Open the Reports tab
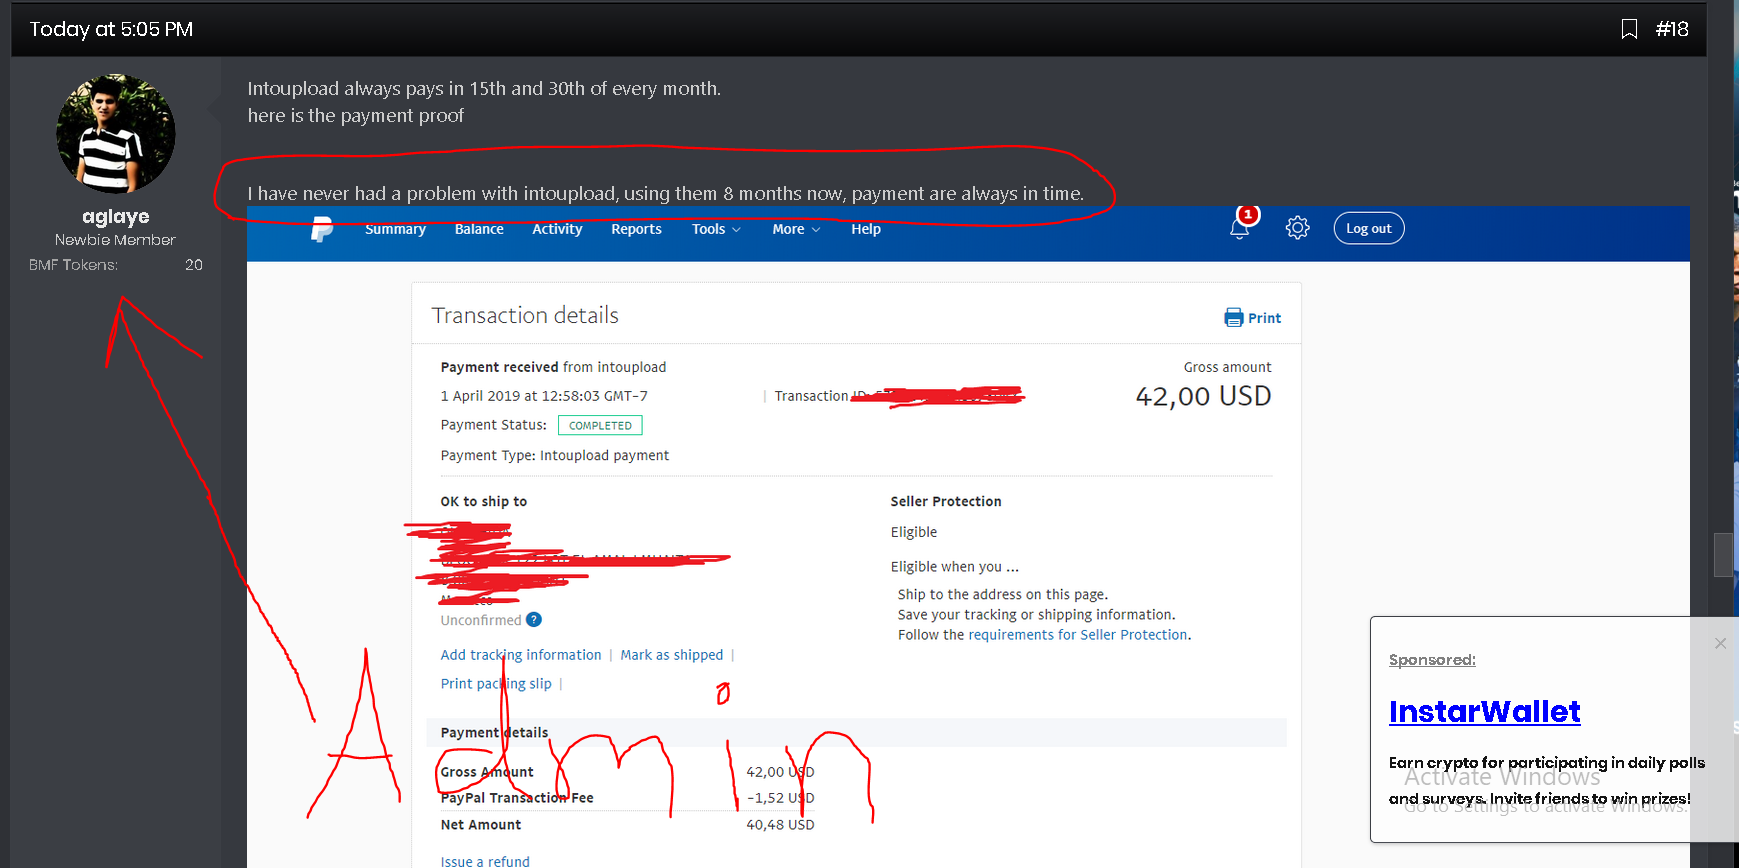1739x868 pixels. 636,229
